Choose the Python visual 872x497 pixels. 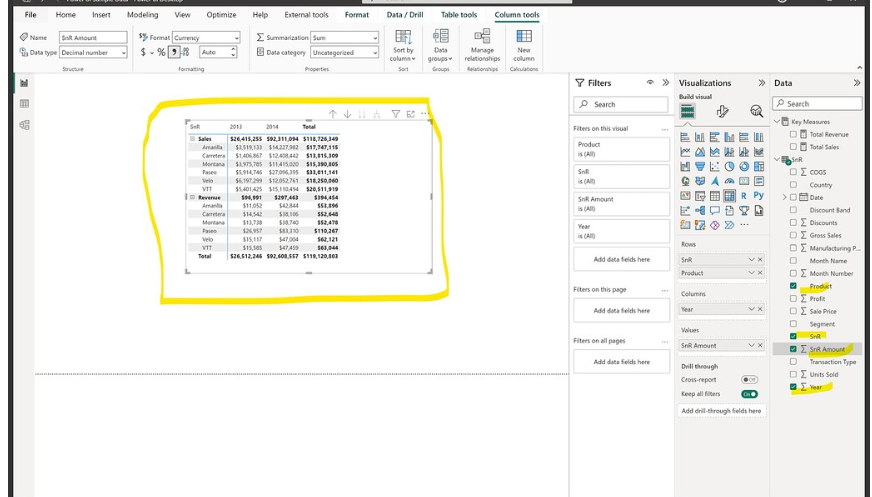coord(759,196)
